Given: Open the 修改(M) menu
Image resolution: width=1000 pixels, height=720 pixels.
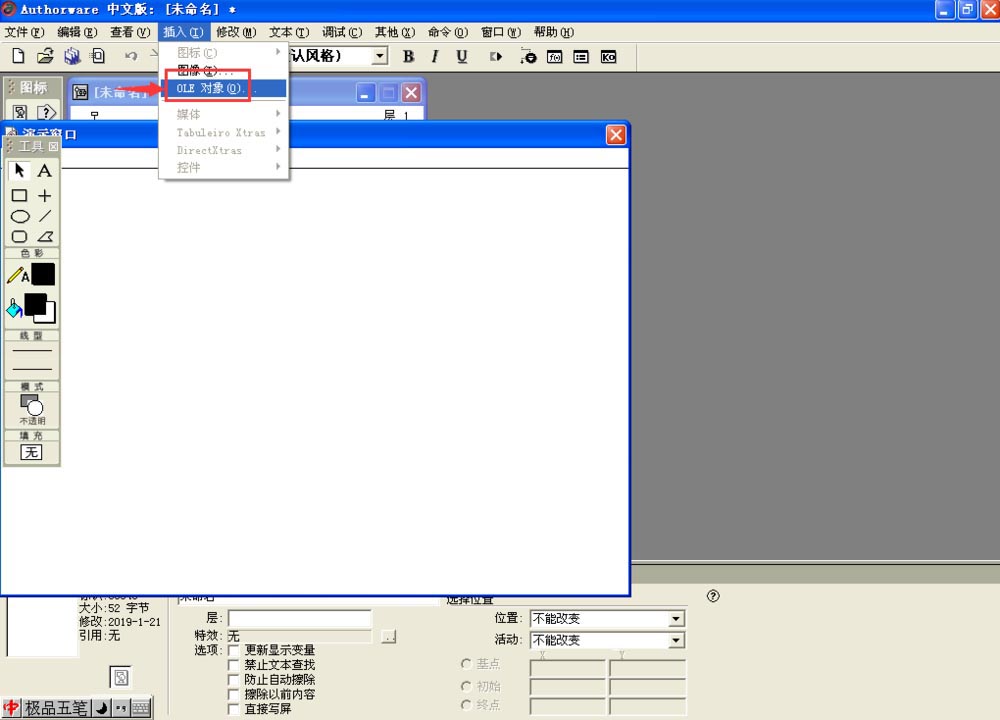Looking at the screenshot, I should [x=236, y=32].
